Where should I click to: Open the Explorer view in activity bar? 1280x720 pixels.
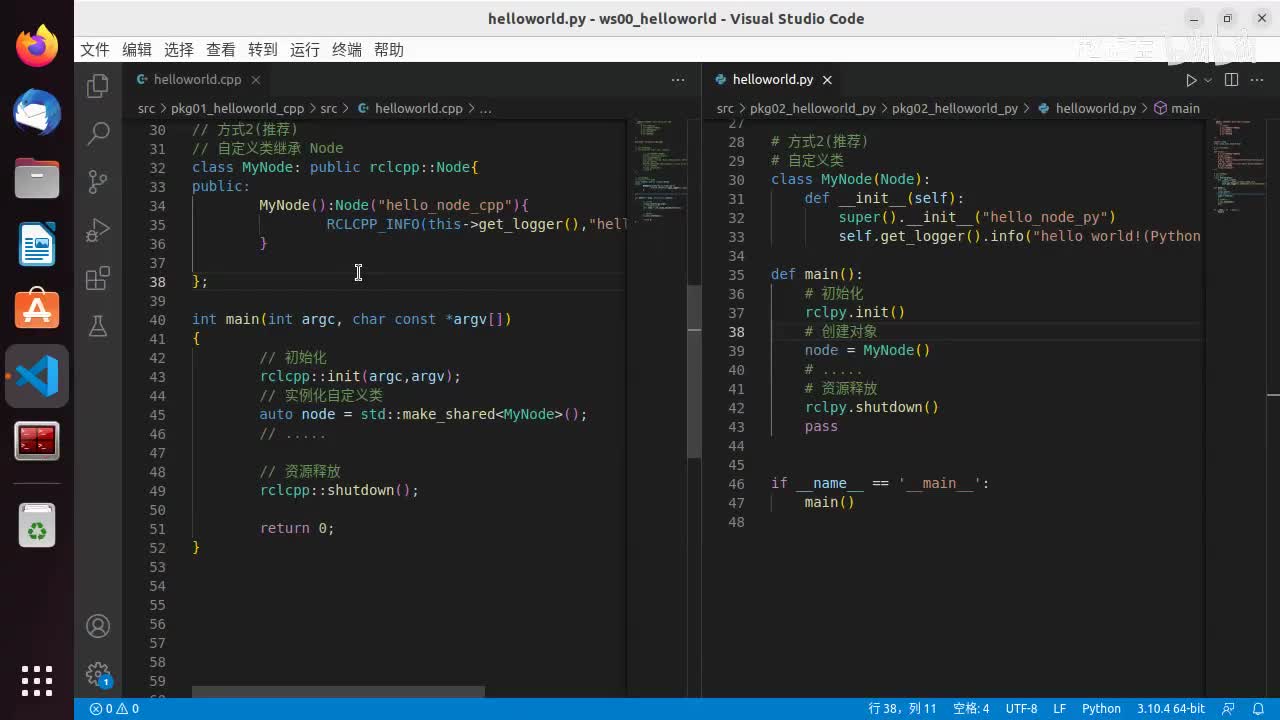coord(98,86)
